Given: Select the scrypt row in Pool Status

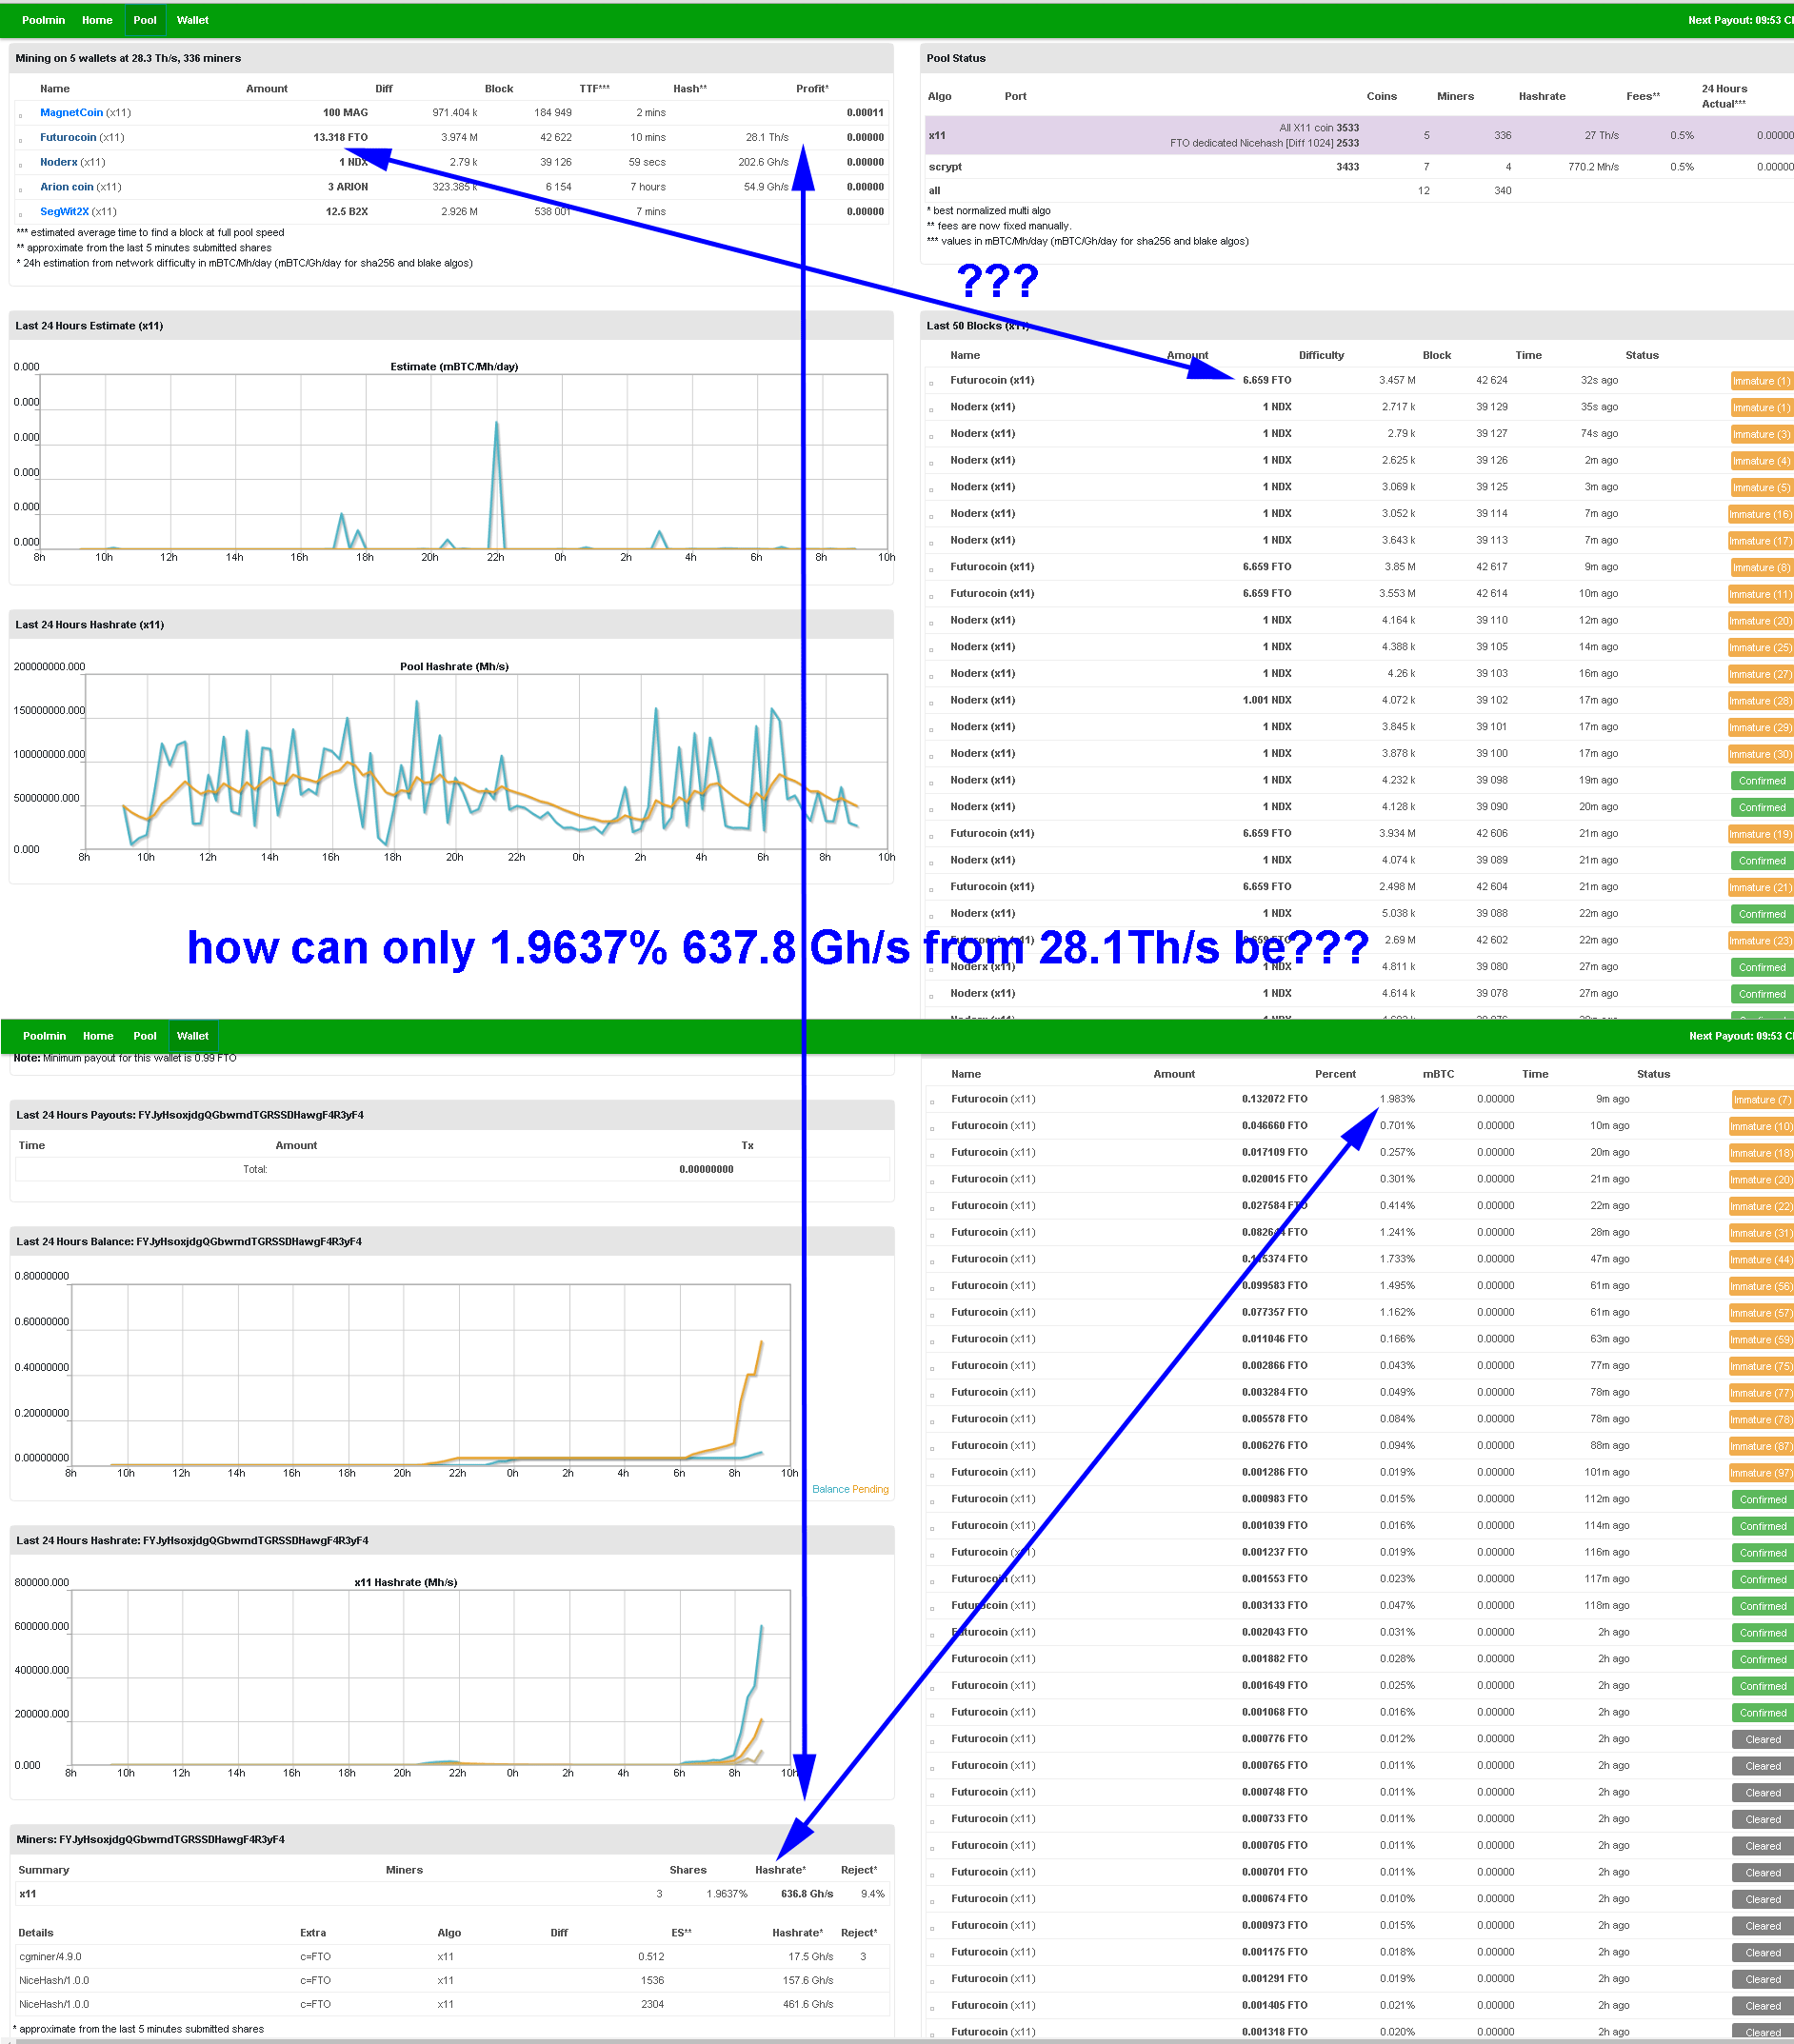Looking at the screenshot, I should coord(1360,167).
